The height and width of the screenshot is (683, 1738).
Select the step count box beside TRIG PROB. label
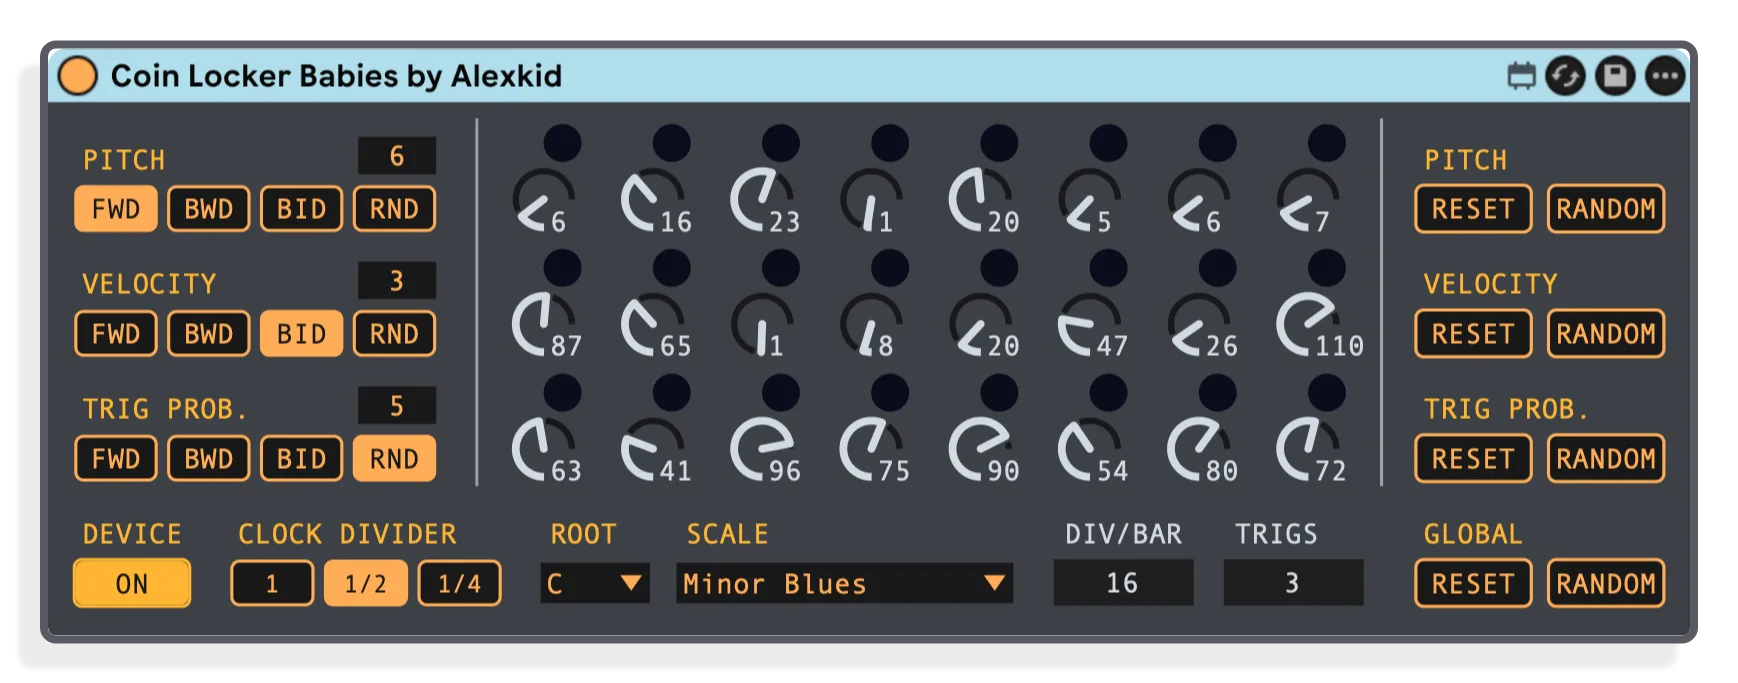point(397,406)
